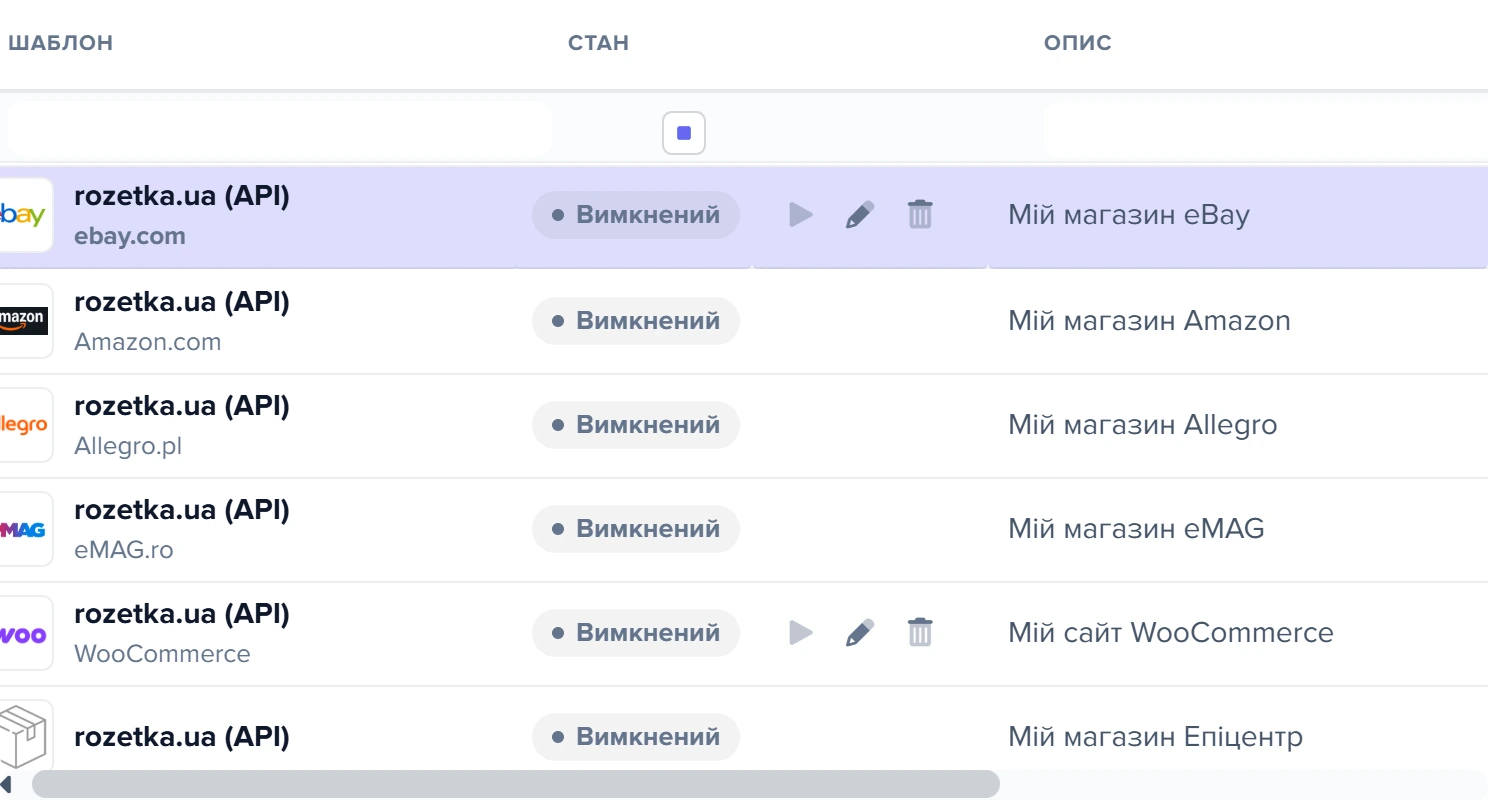Click the ОПИС filter input field
The height and width of the screenshot is (800, 1488).
click(x=1265, y=128)
